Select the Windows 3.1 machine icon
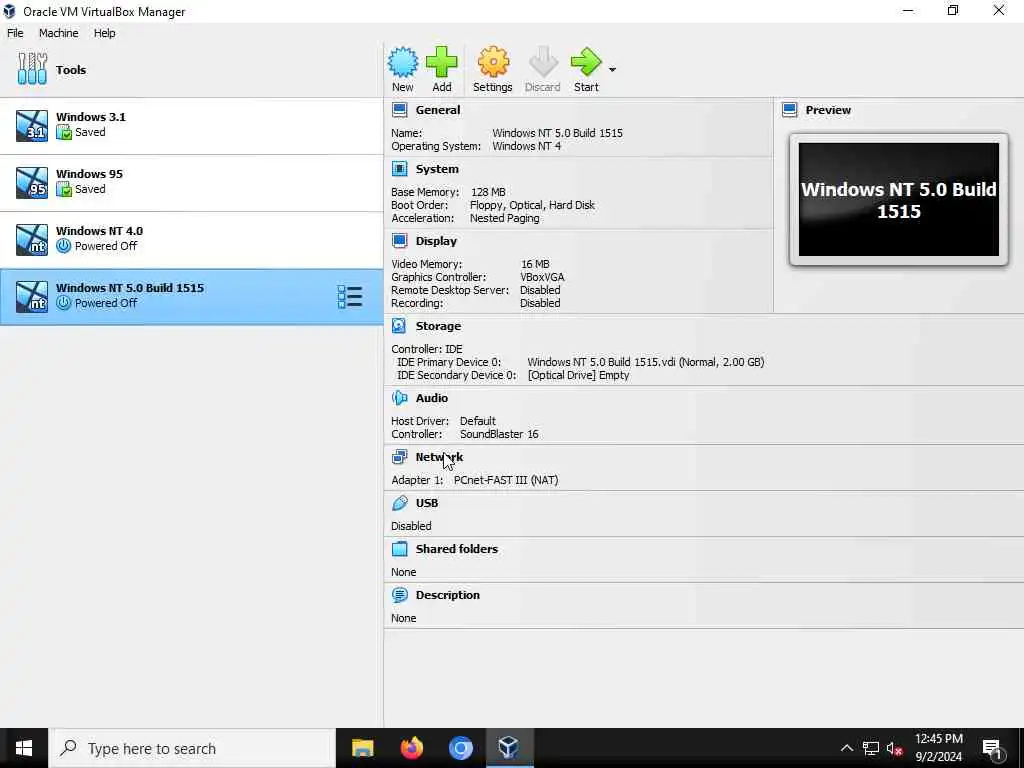The width and height of the screenshot is (1024, 768). coord(32,125)
